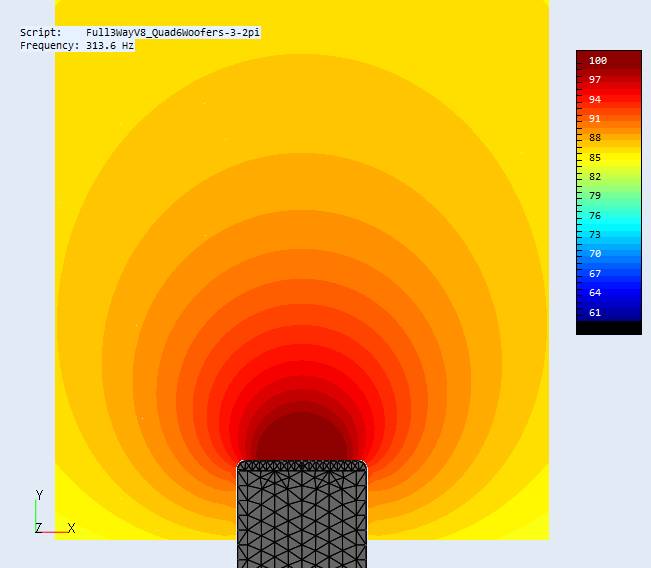Click the X axis label of triad
Viewport: 651px width, 568px height.
[x=71, y=528]
